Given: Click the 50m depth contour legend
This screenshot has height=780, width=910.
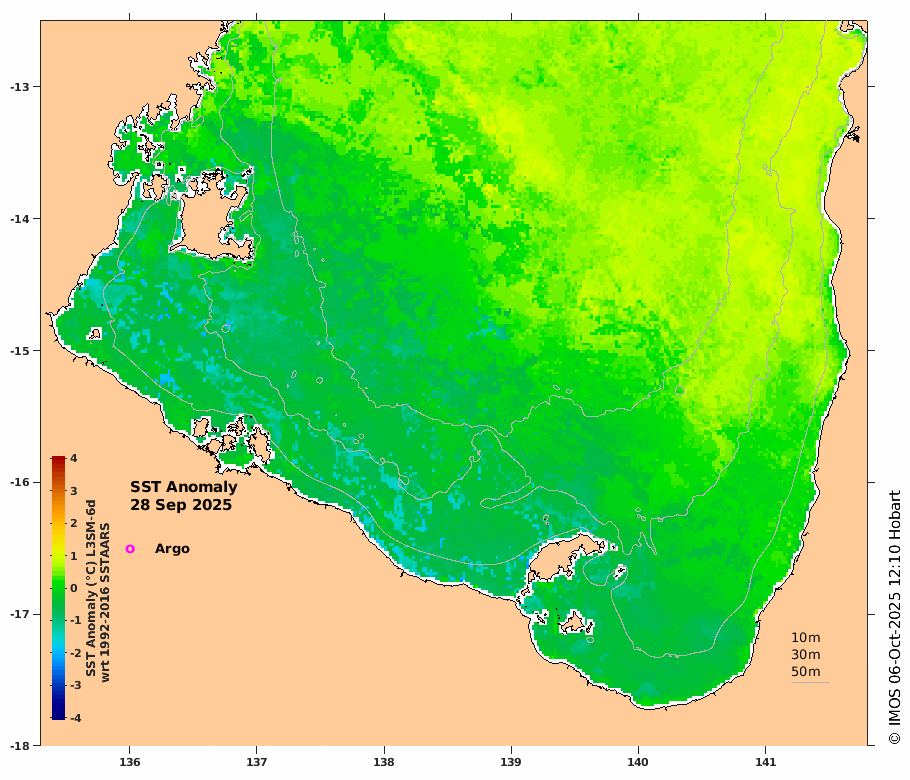Looking at the screenshot, I should pyautogui.click(x=806, y=671).
